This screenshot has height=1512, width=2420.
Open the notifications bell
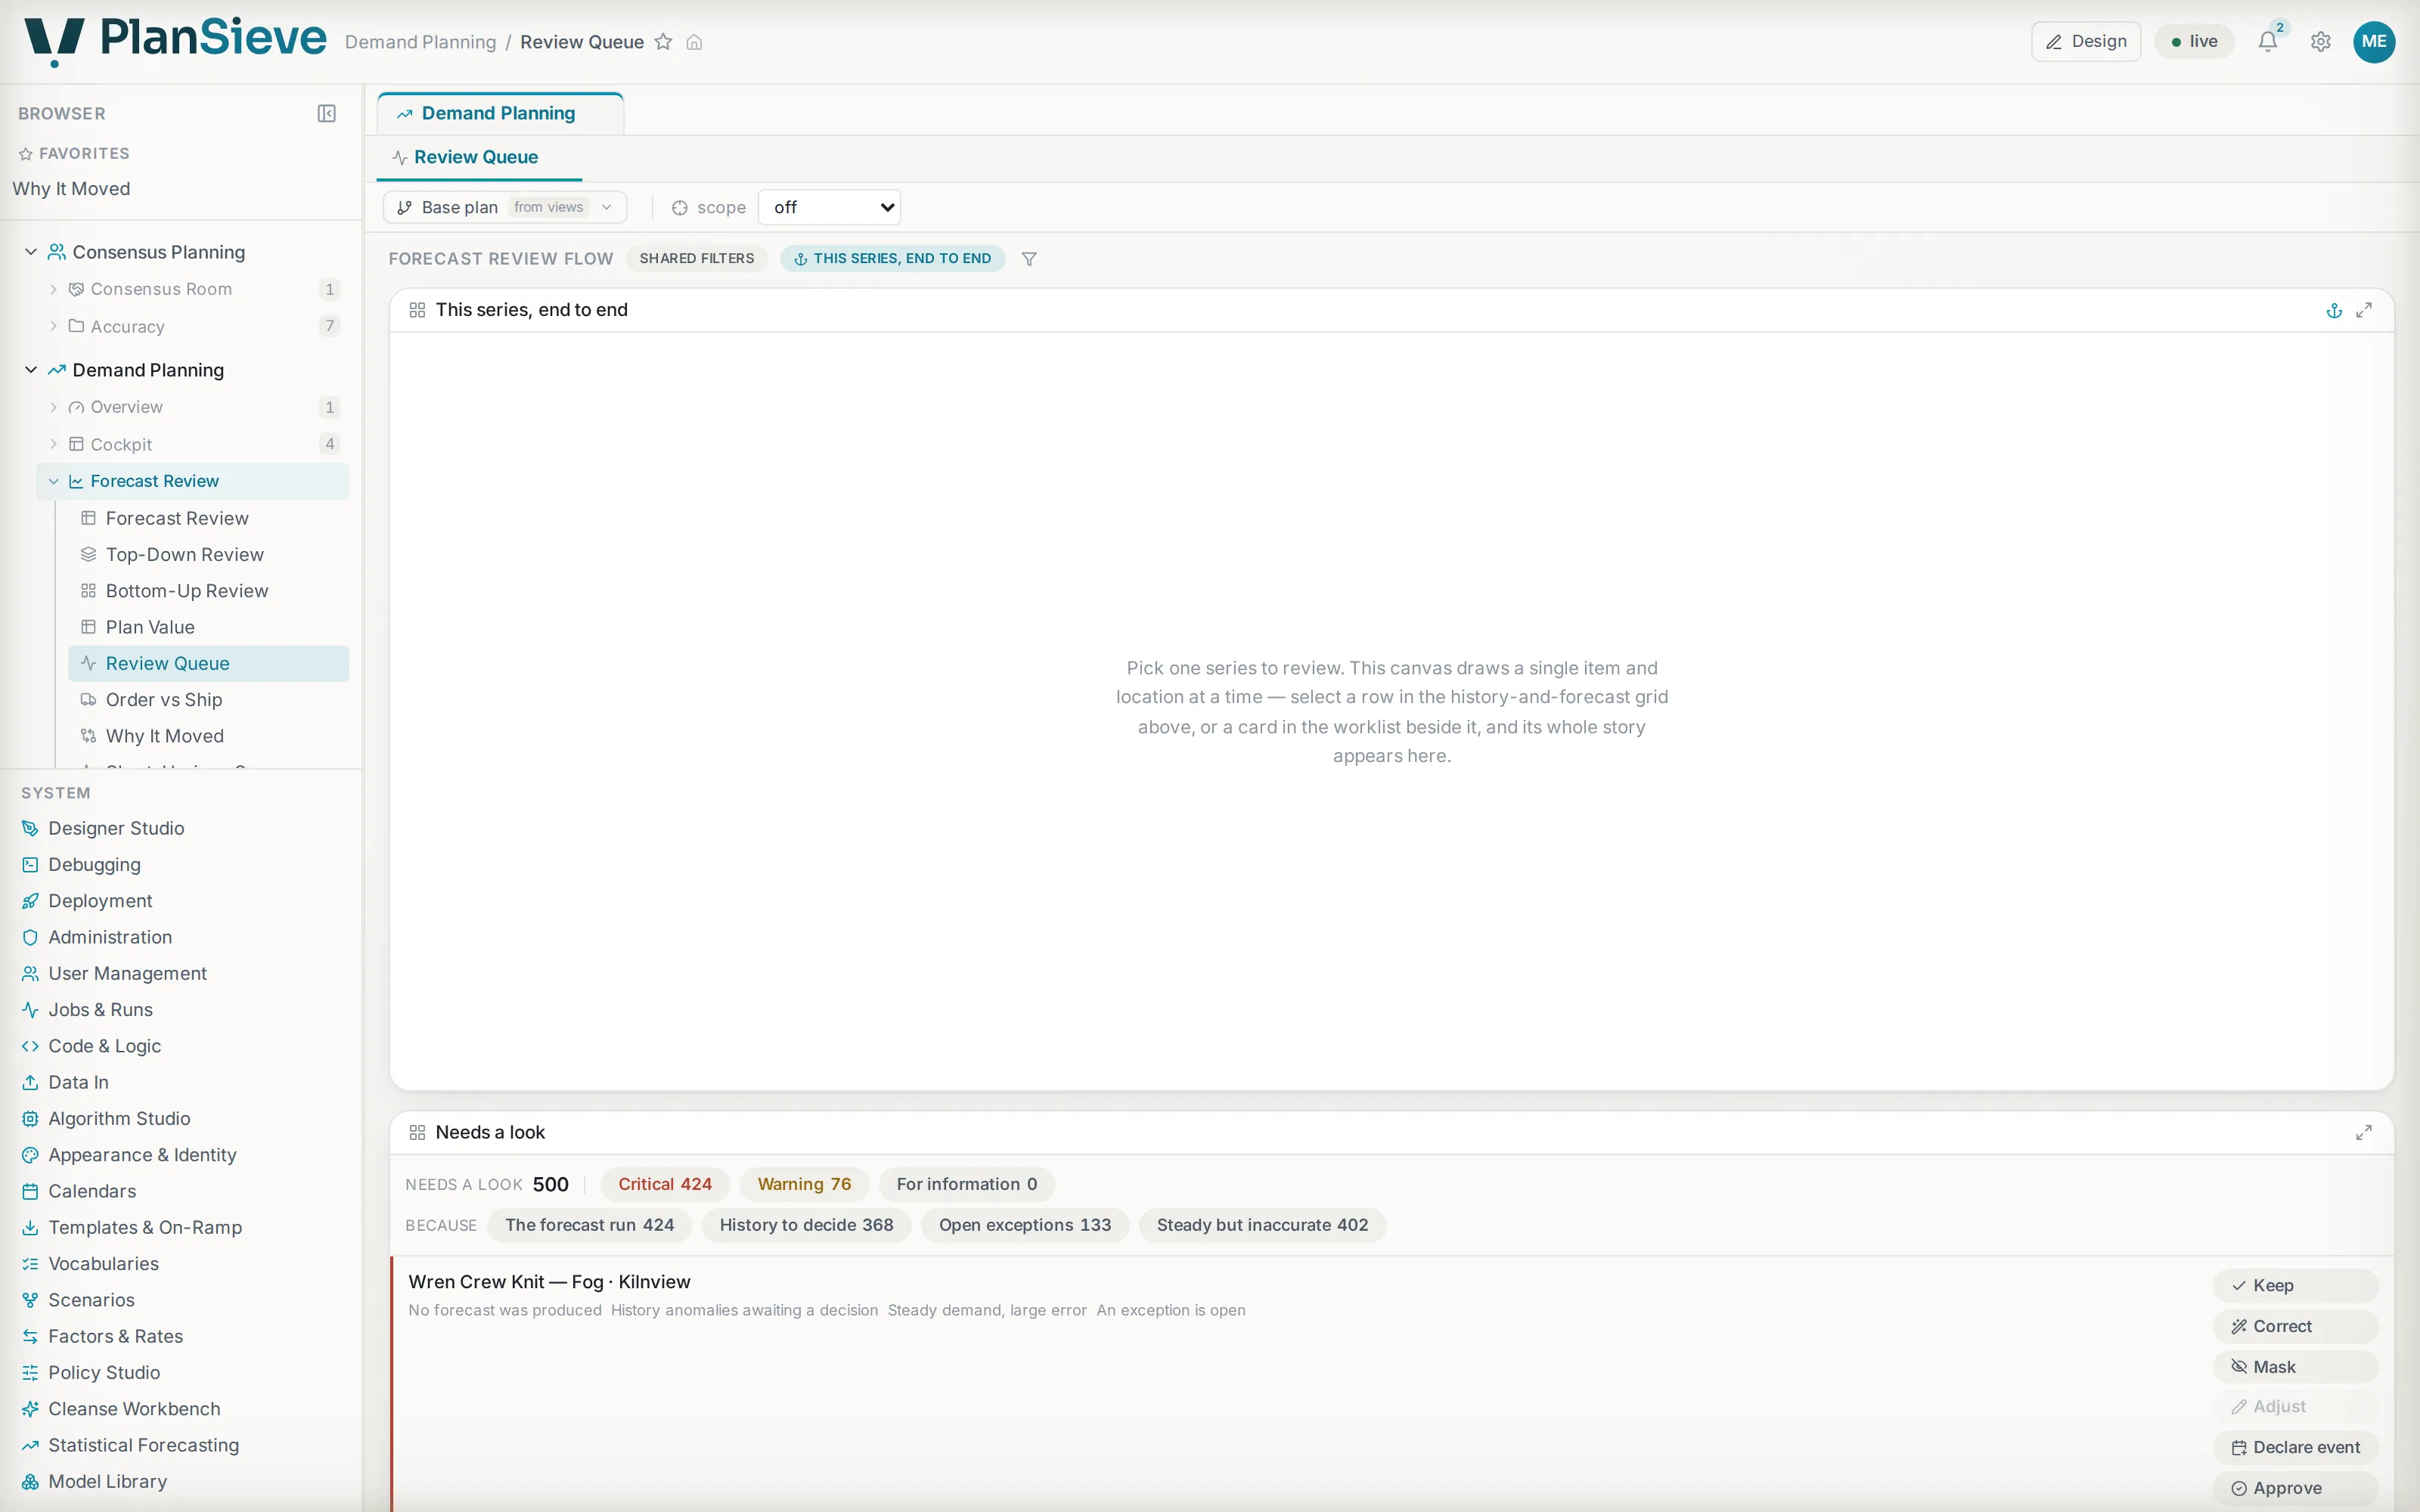click(x=2268, y=42)
